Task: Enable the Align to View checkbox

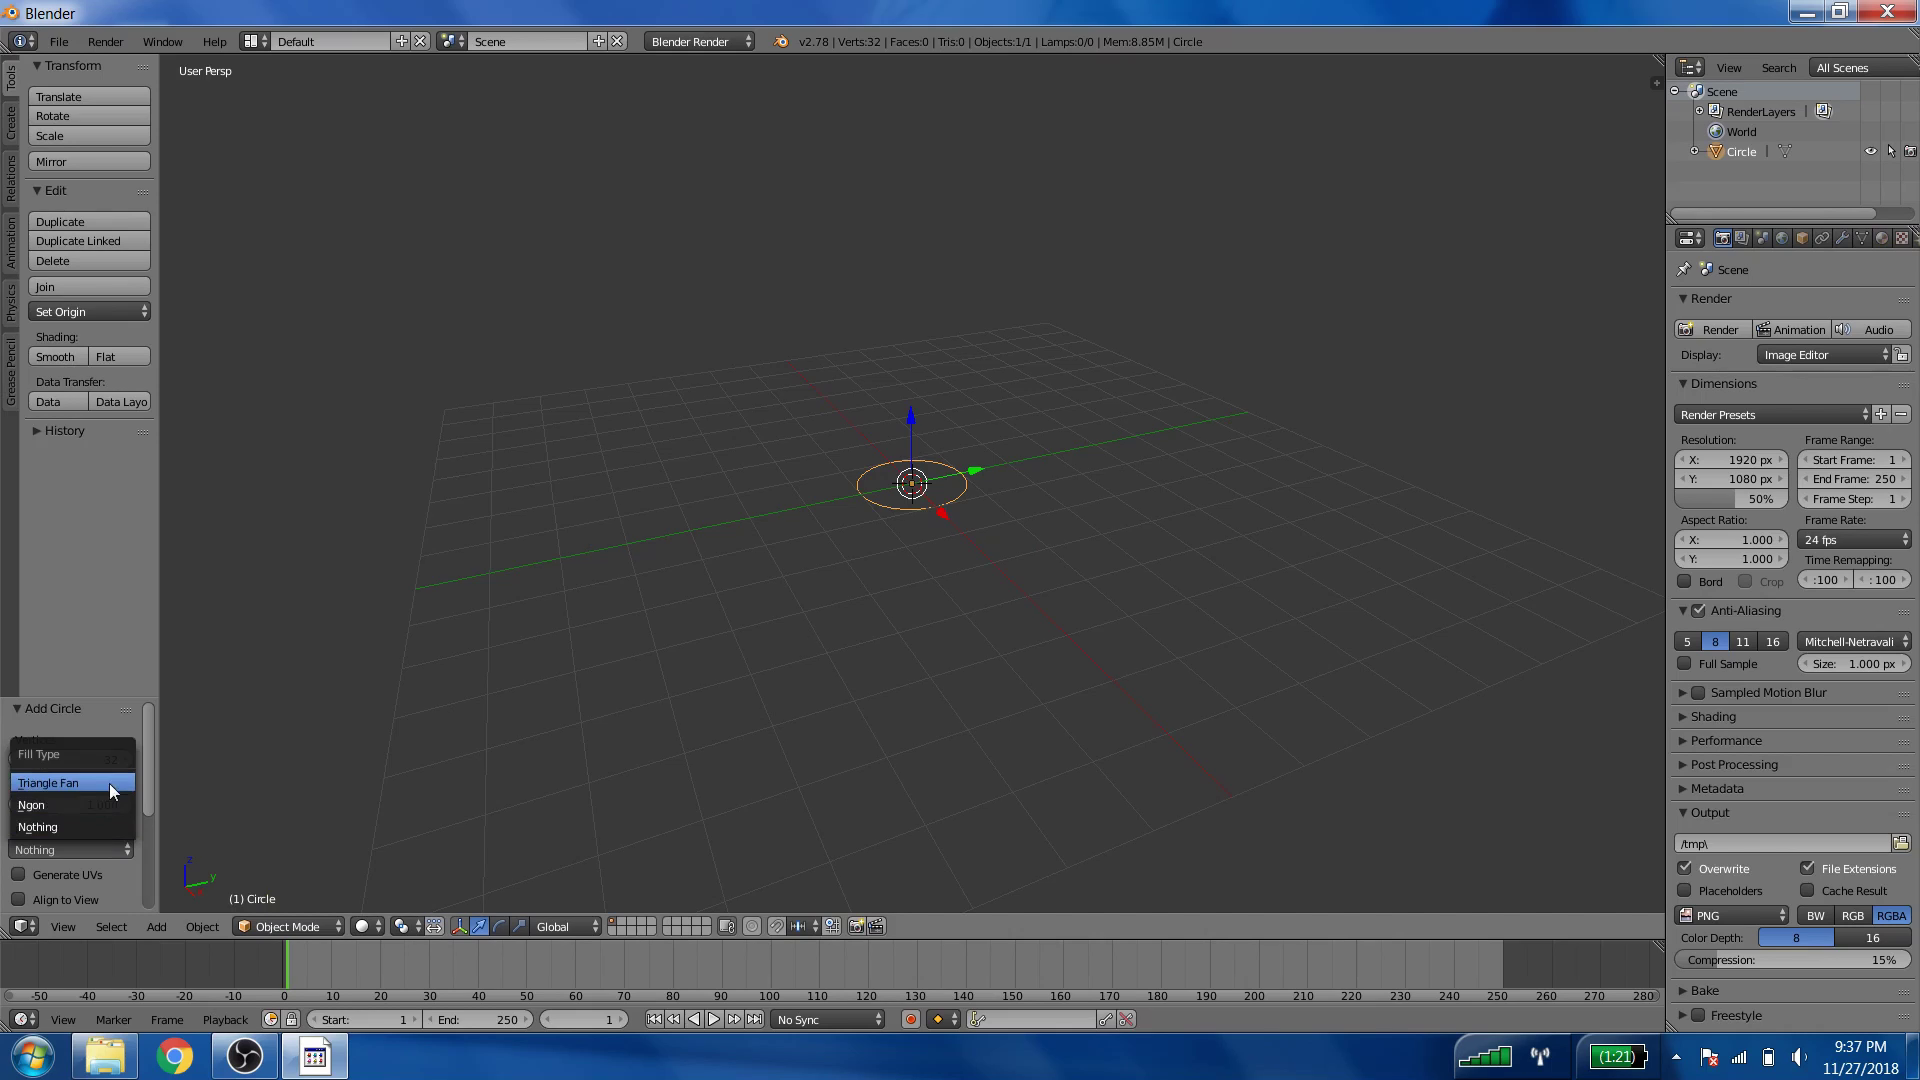Action: click(18, 899)
